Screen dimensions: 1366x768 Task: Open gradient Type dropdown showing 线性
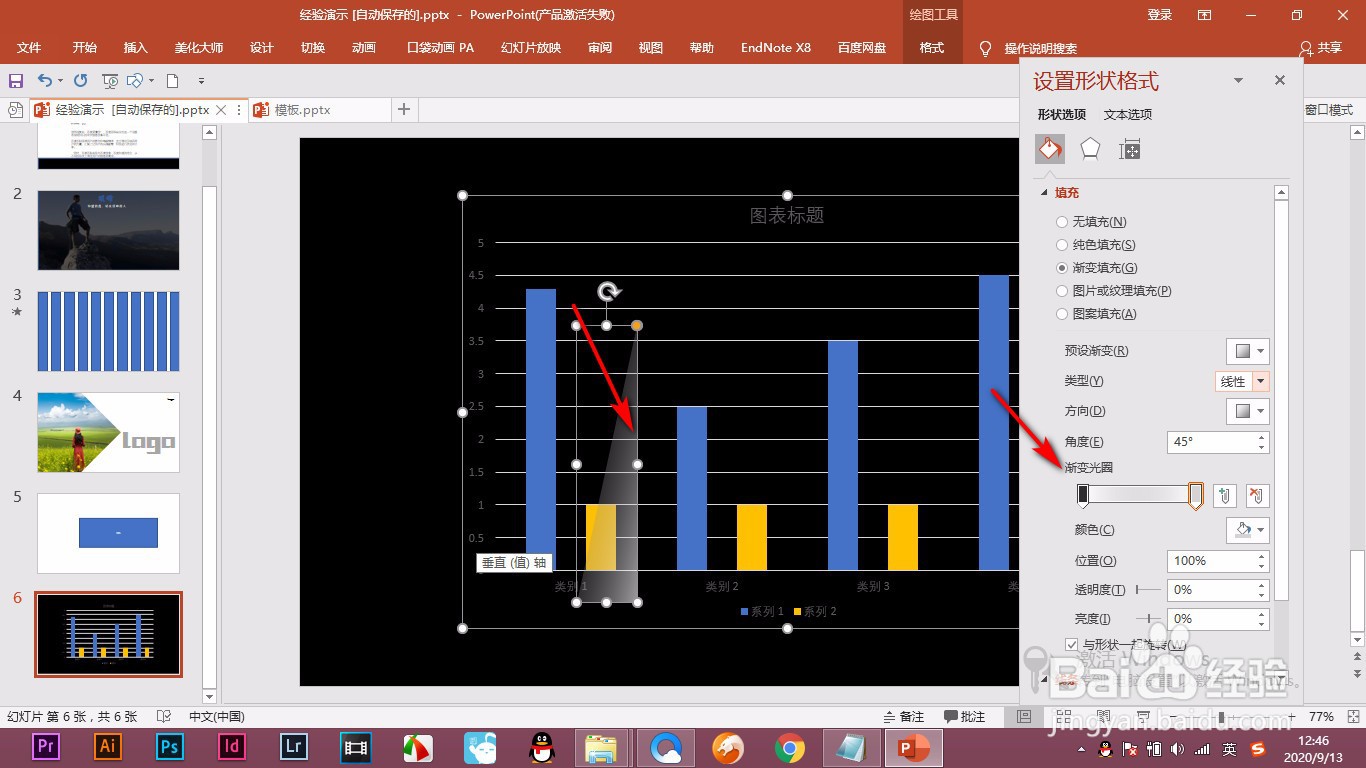(1242, 381)
